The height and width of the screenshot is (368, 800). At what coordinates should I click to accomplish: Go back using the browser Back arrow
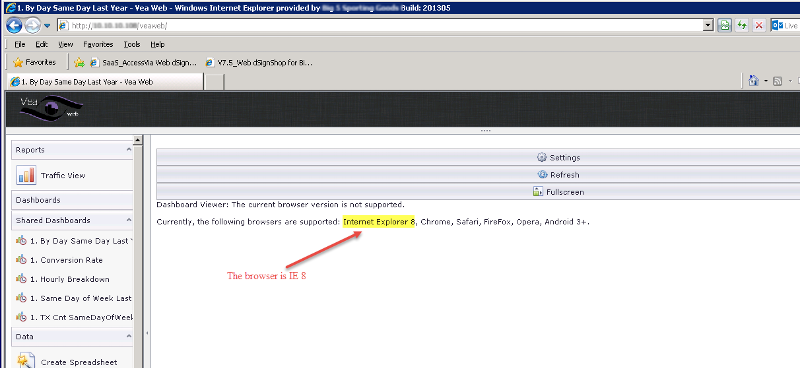tap(14, 25)
